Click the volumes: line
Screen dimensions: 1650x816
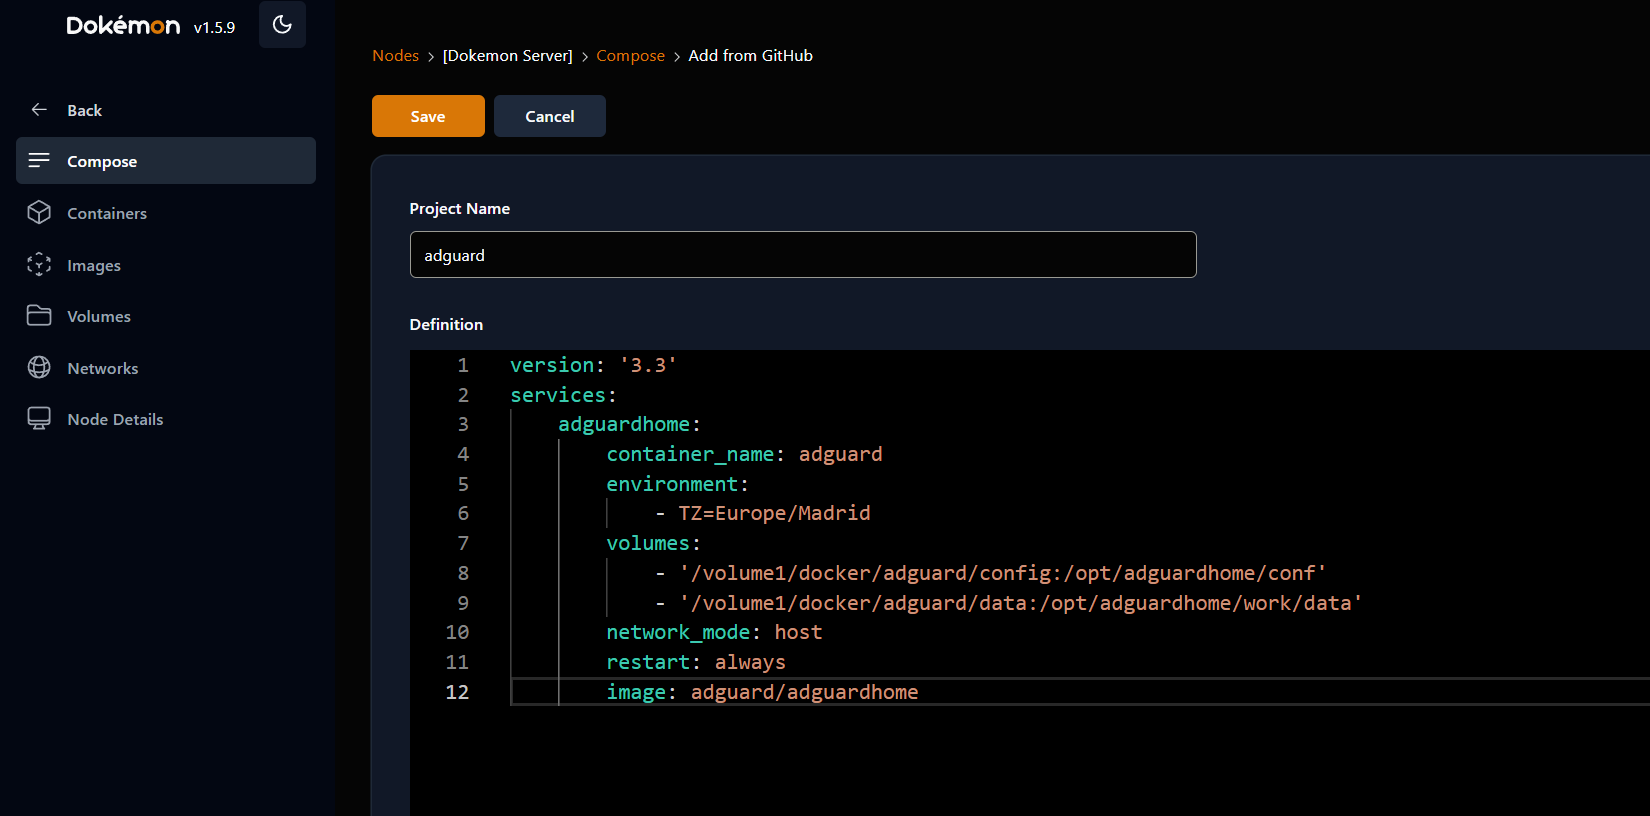pyautogui.click(x=653, y=543)
